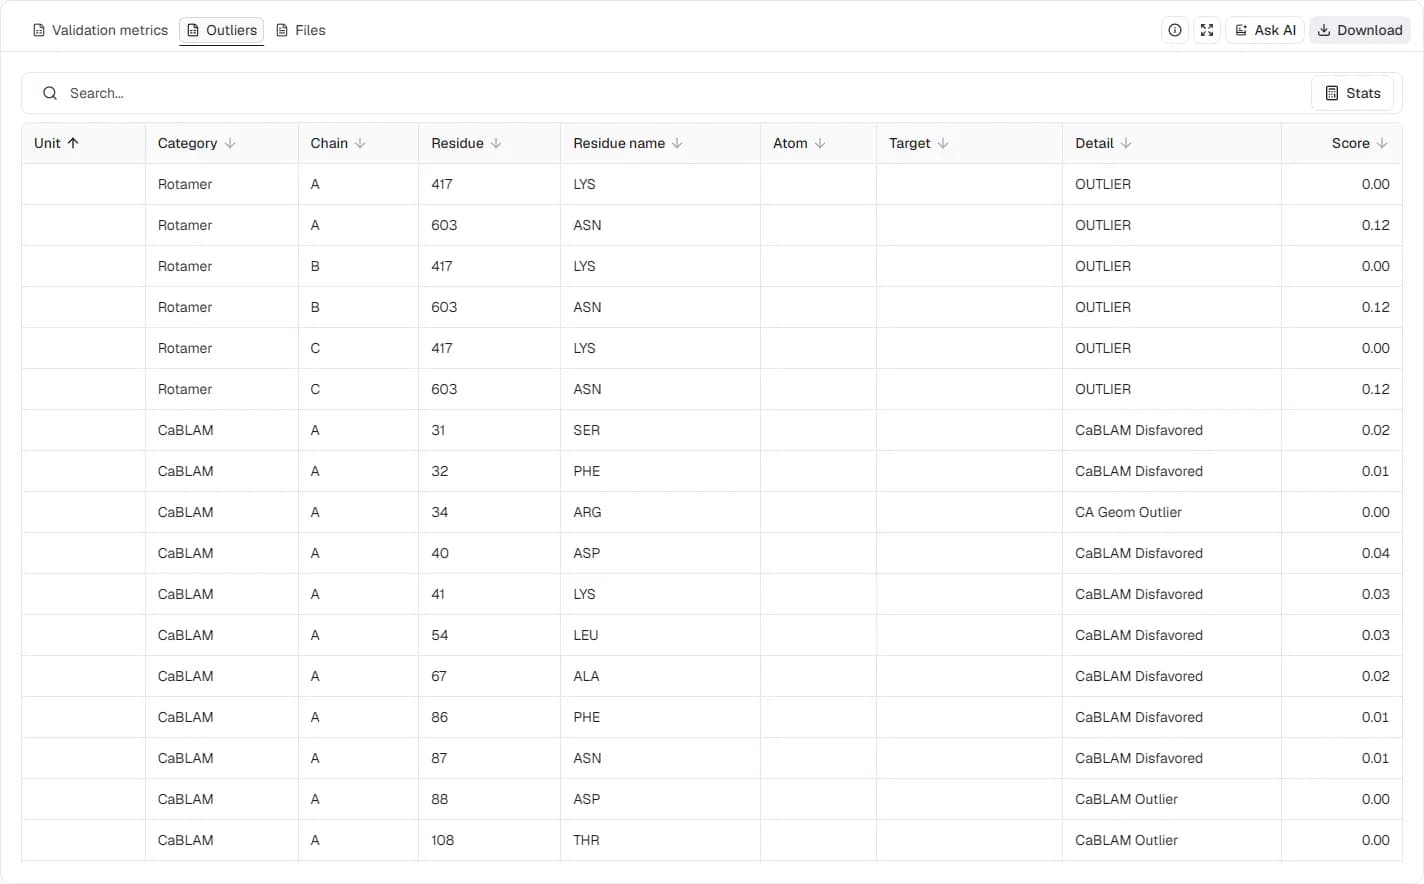Screen dimensions: 1424x884
Task: Click the Stats calculator icon
Action: 1332,93
